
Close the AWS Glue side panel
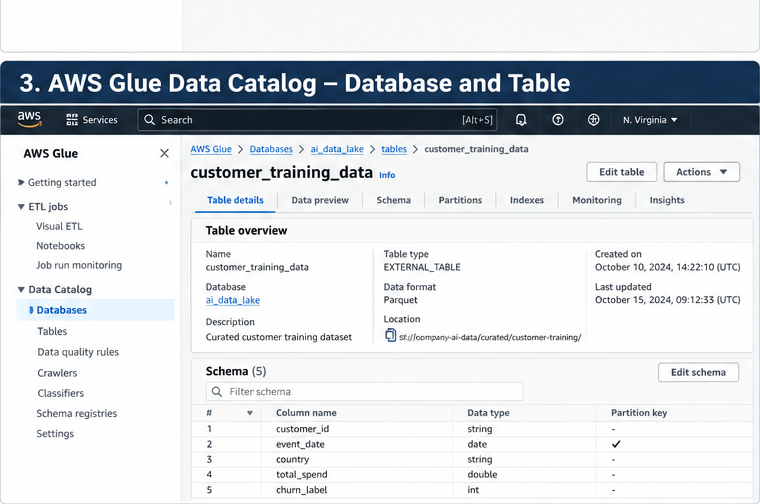point(164,154)
